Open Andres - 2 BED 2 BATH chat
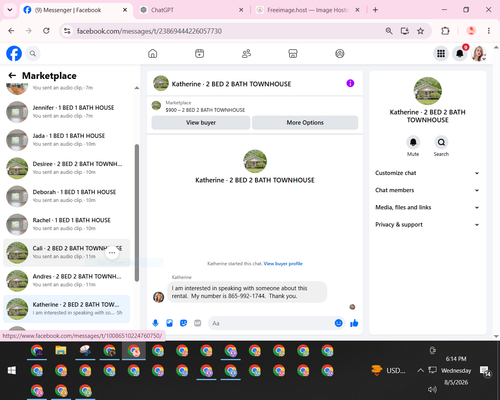The width and height of the screenshot is (500, 400). (67, 281)
